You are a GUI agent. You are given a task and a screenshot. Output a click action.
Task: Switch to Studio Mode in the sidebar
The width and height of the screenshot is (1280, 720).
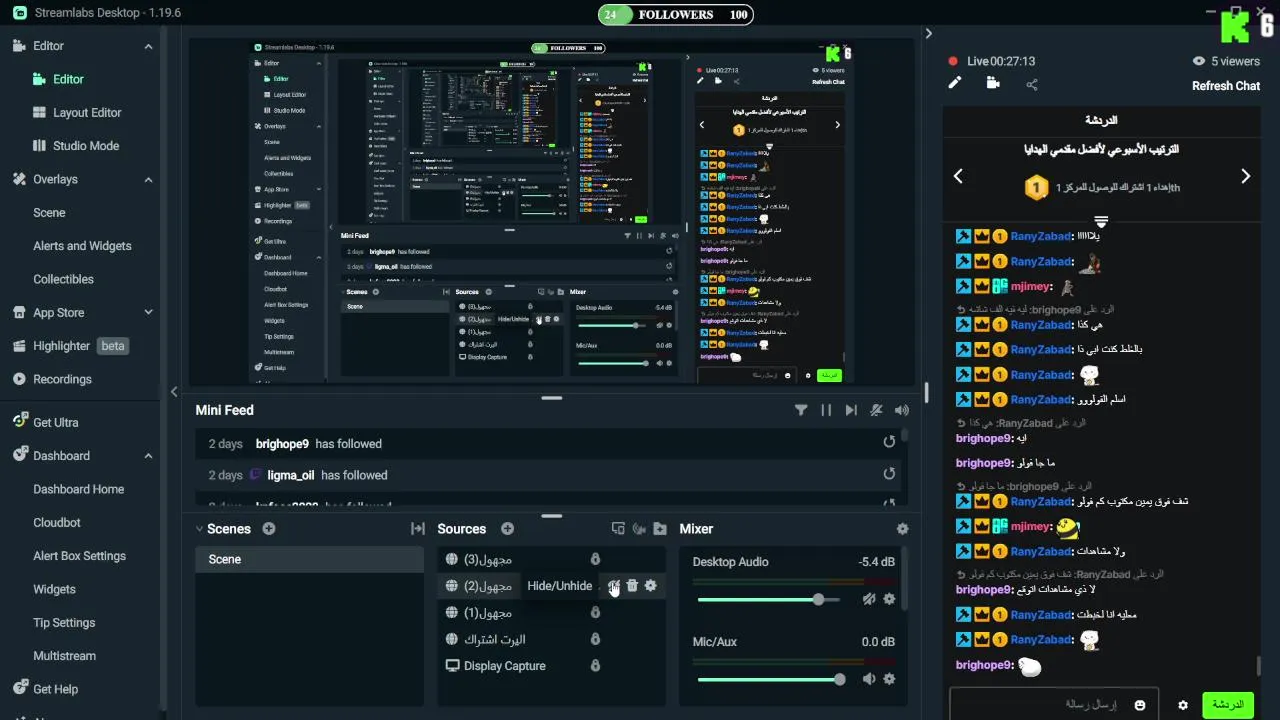76,146
